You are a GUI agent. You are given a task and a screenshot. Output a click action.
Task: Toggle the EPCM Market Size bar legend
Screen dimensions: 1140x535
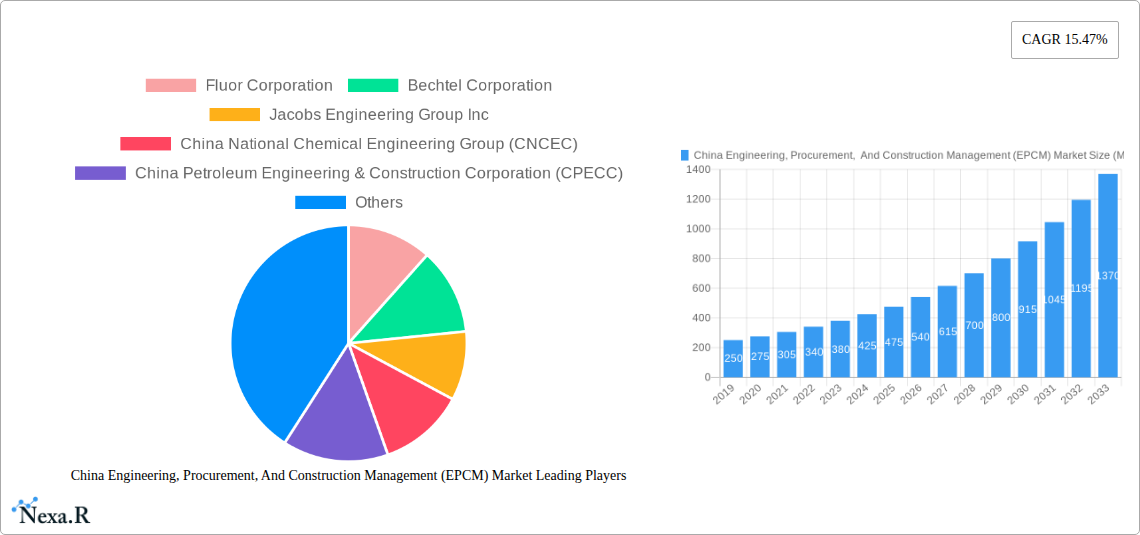900,155
